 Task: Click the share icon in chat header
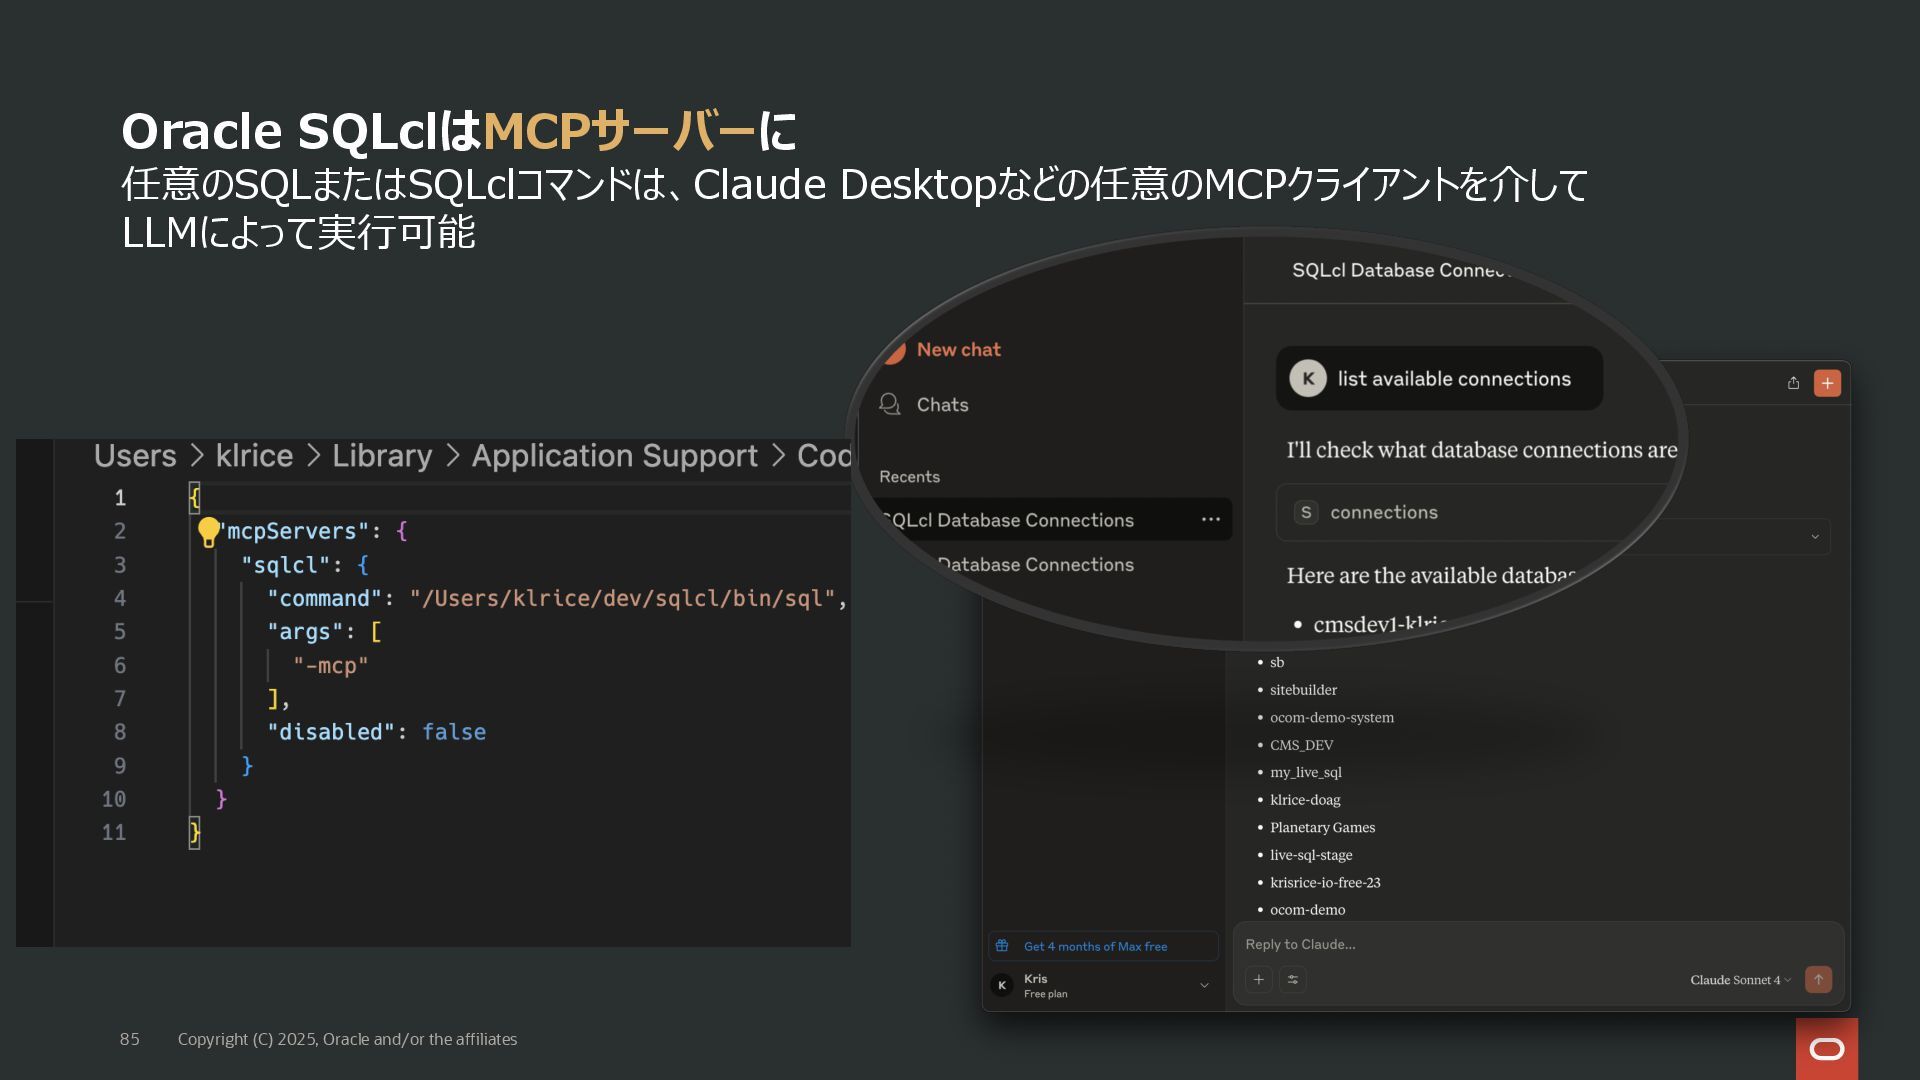pos(1793,383)
